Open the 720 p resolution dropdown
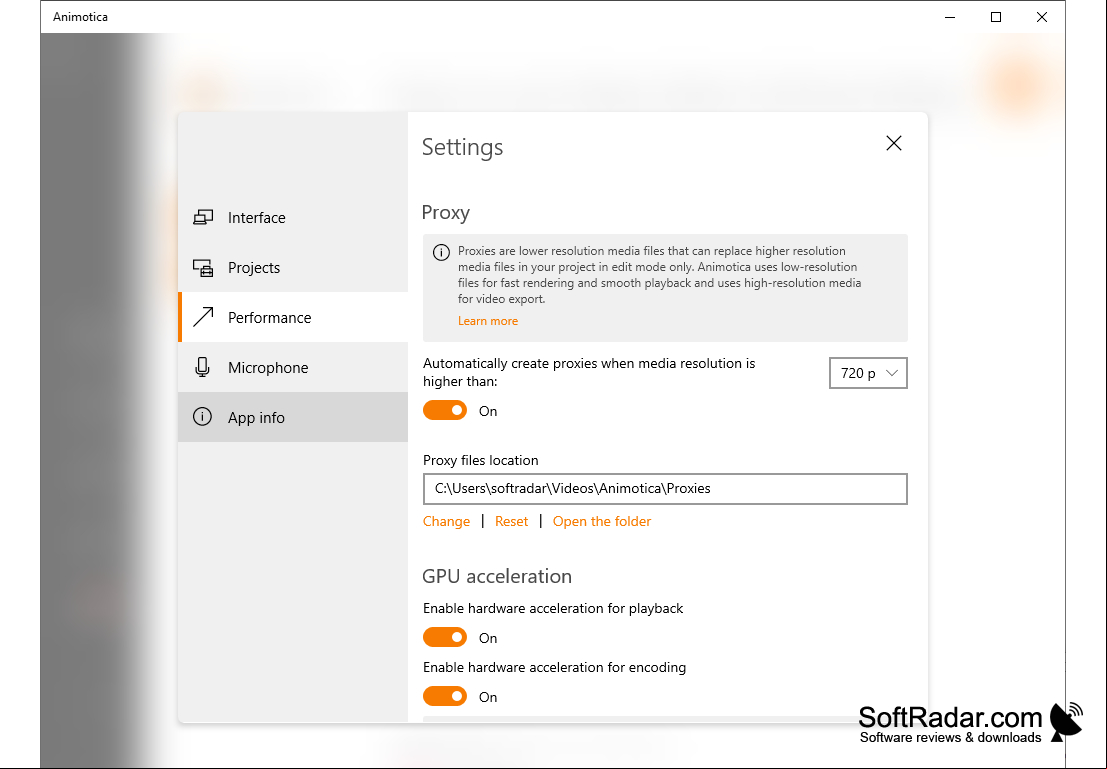1107x769 pixels. pos(868,373)
